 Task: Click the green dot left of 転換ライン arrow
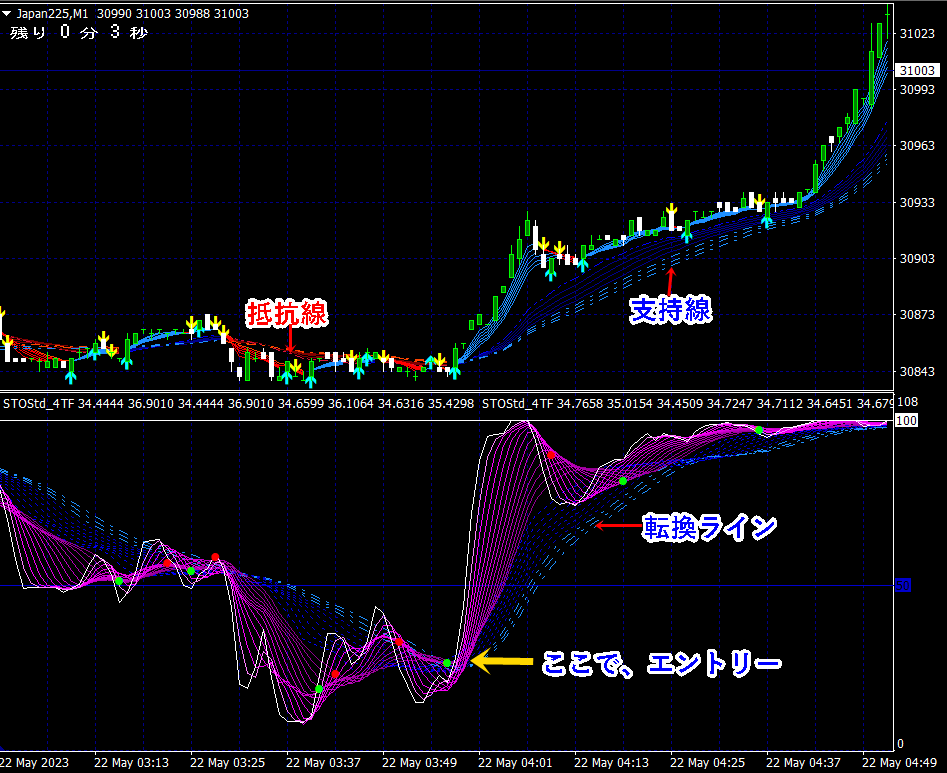coord(622,482)
